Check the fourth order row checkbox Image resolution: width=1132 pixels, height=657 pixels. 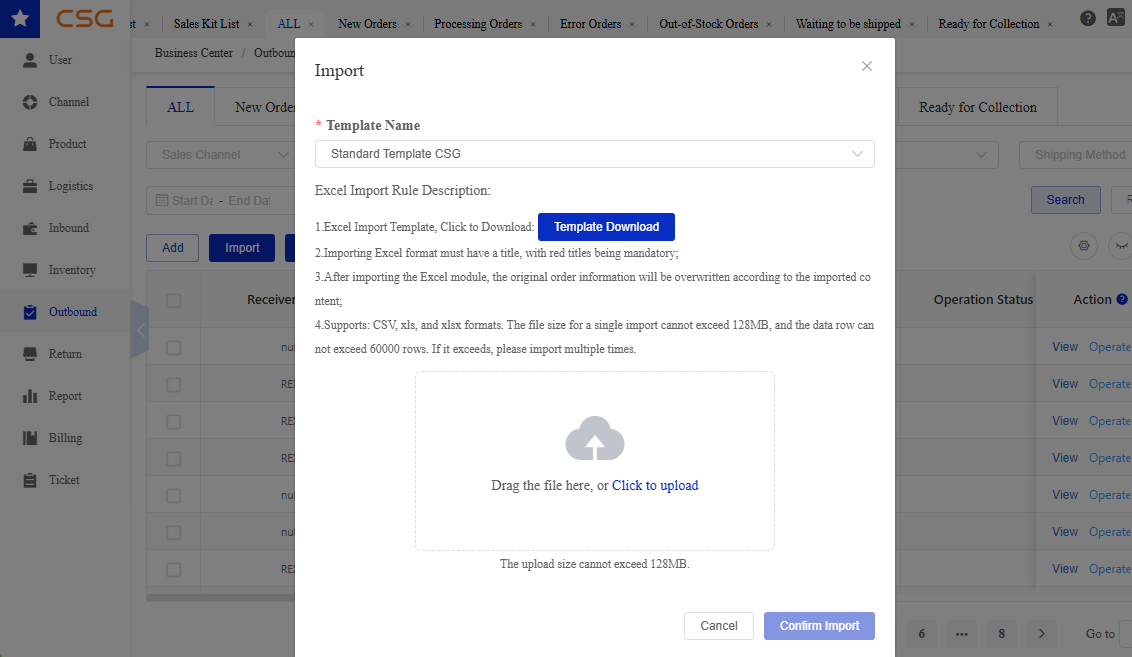173,458
